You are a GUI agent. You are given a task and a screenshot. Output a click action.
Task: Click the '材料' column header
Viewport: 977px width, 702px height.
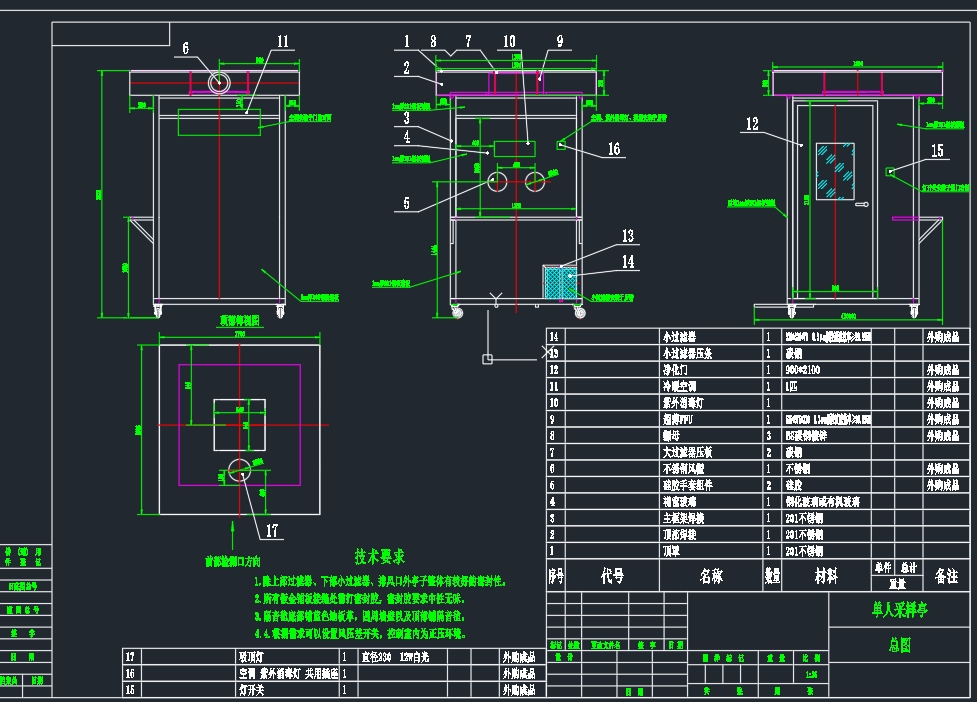(x=826, y=576)
